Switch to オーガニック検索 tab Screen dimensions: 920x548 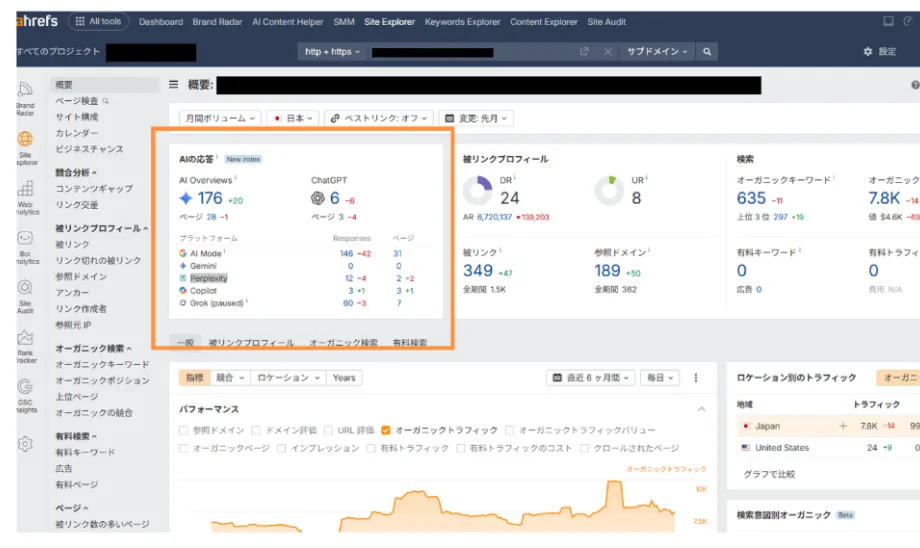point(344,343)
